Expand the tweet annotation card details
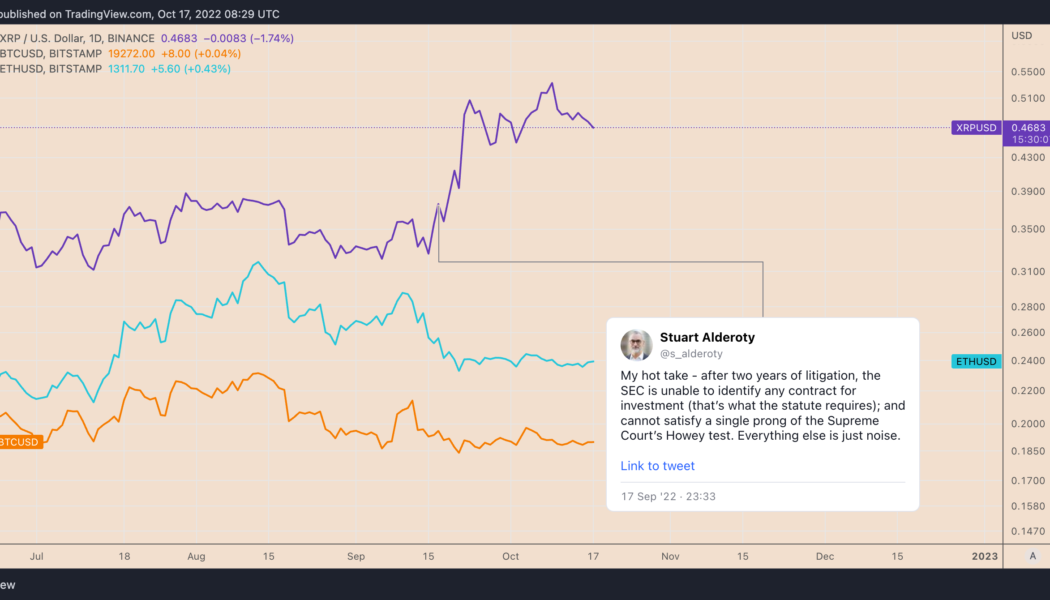Viewport: 1050px width, 600px height. coord(763,415)
